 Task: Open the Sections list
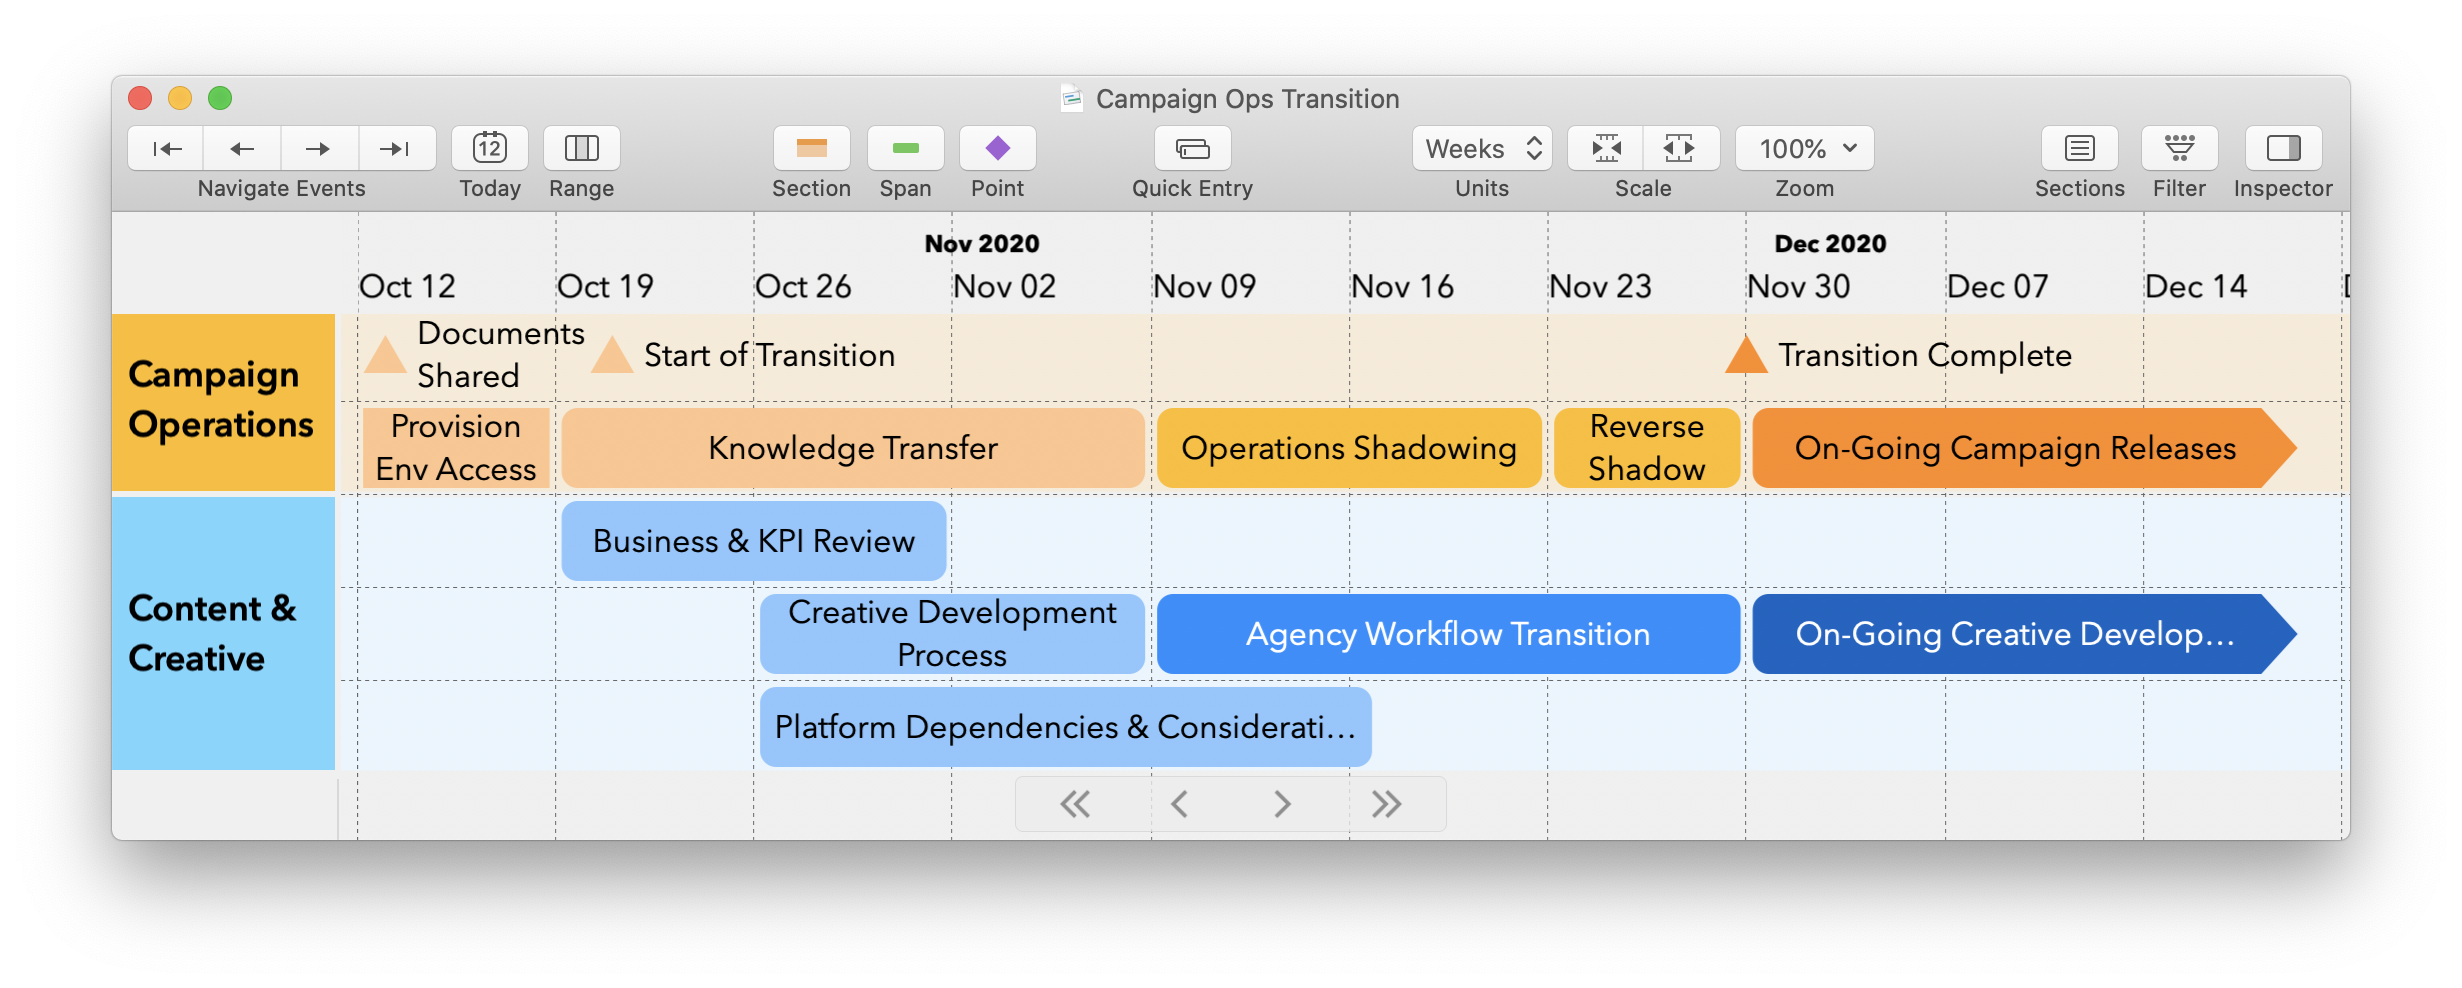pyautogui.click(x=2079, y=148)
